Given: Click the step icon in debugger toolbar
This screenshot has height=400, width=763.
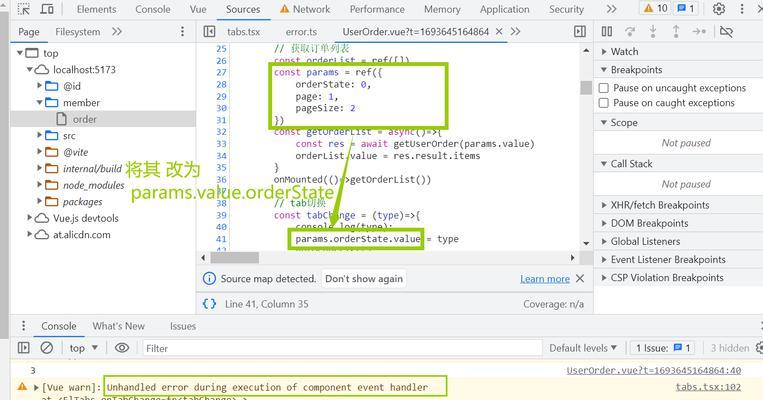Looking at the screenshot, I should pos(699,32).
